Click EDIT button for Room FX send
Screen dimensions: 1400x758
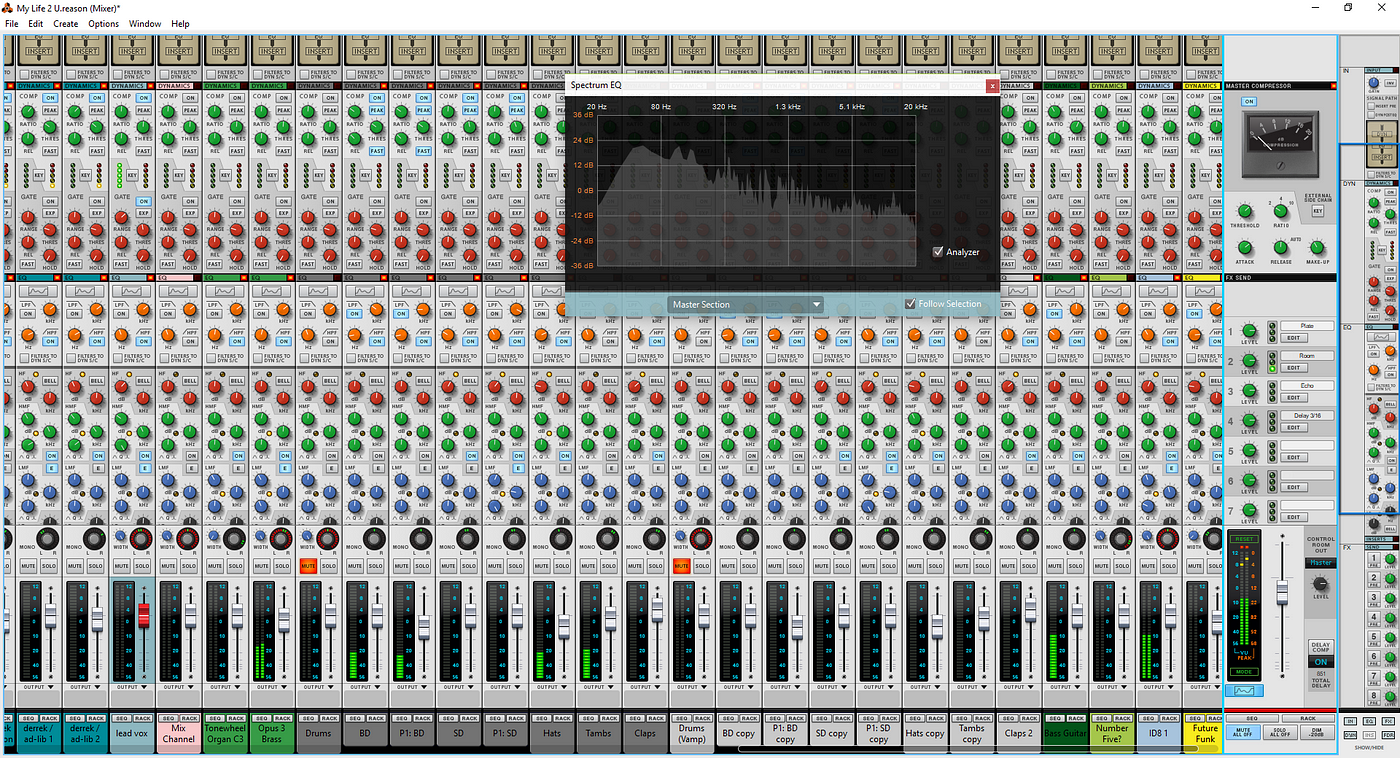[1293, 368]
